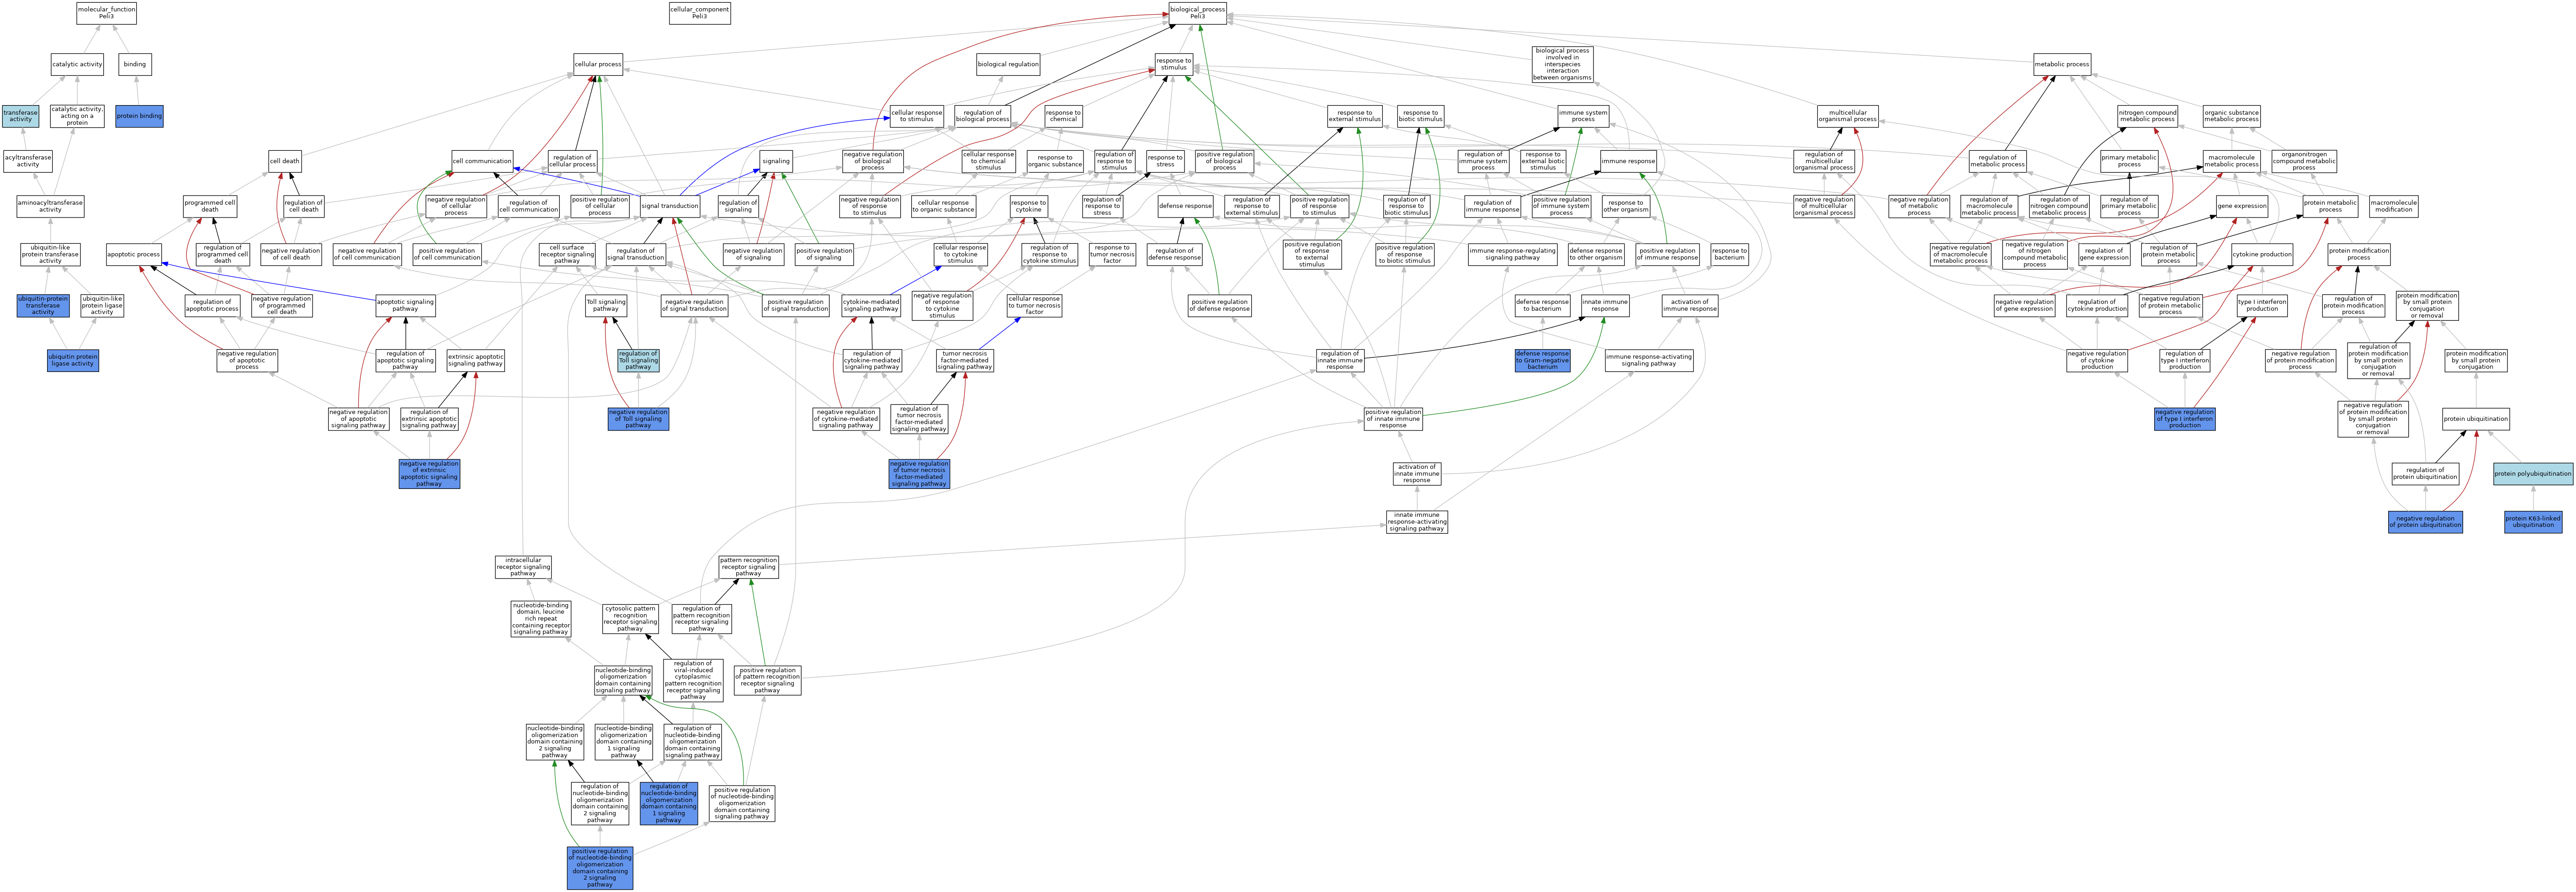Image resolution: width=2576 pixels, height=892 pixels.
Task: Click the 'cell communication' node
Action: click(x=482, y=161)
